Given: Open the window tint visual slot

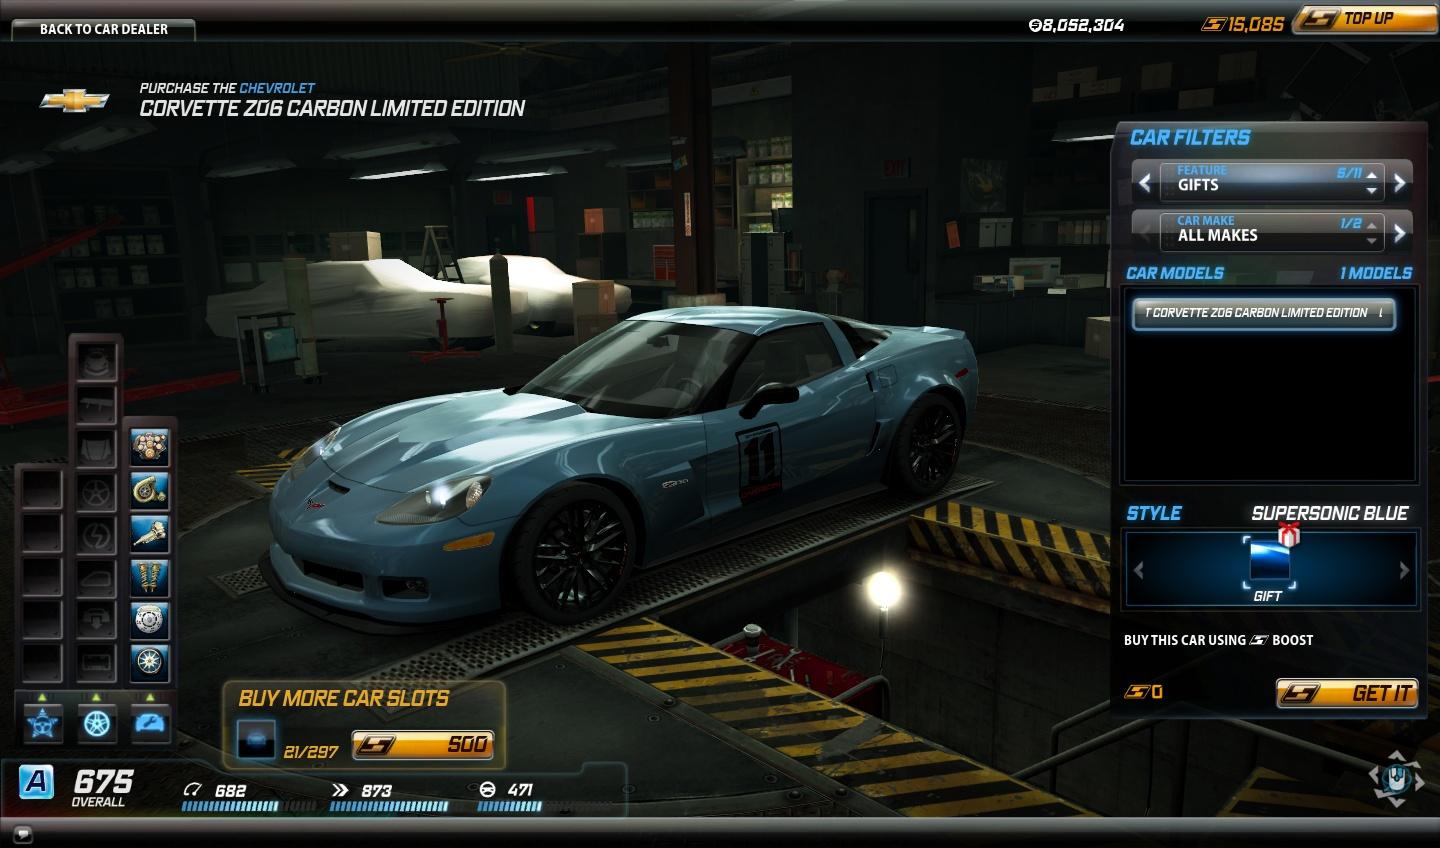Looking at the screenshot, I should click(97, 577).
